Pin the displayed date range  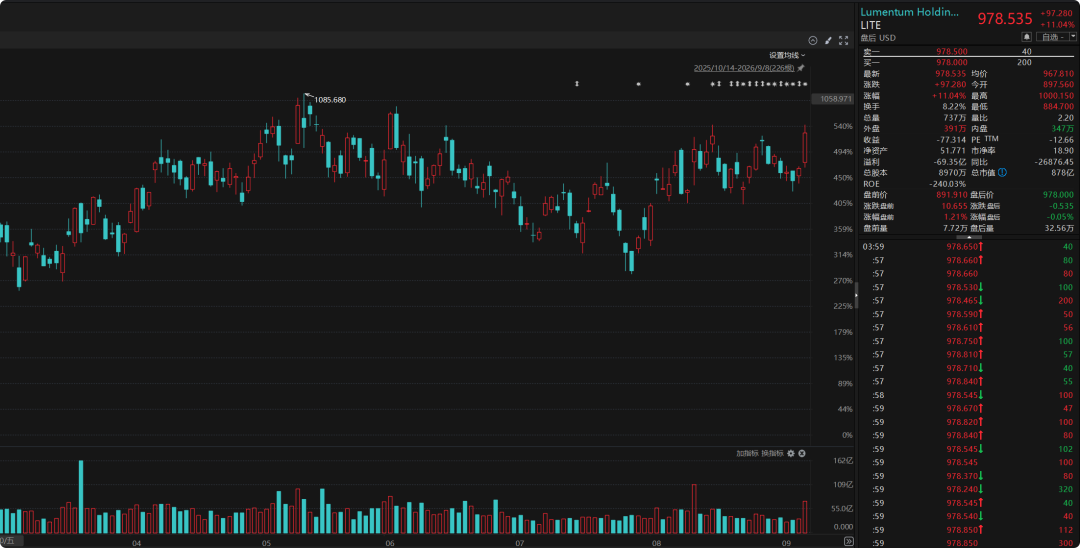800,68
